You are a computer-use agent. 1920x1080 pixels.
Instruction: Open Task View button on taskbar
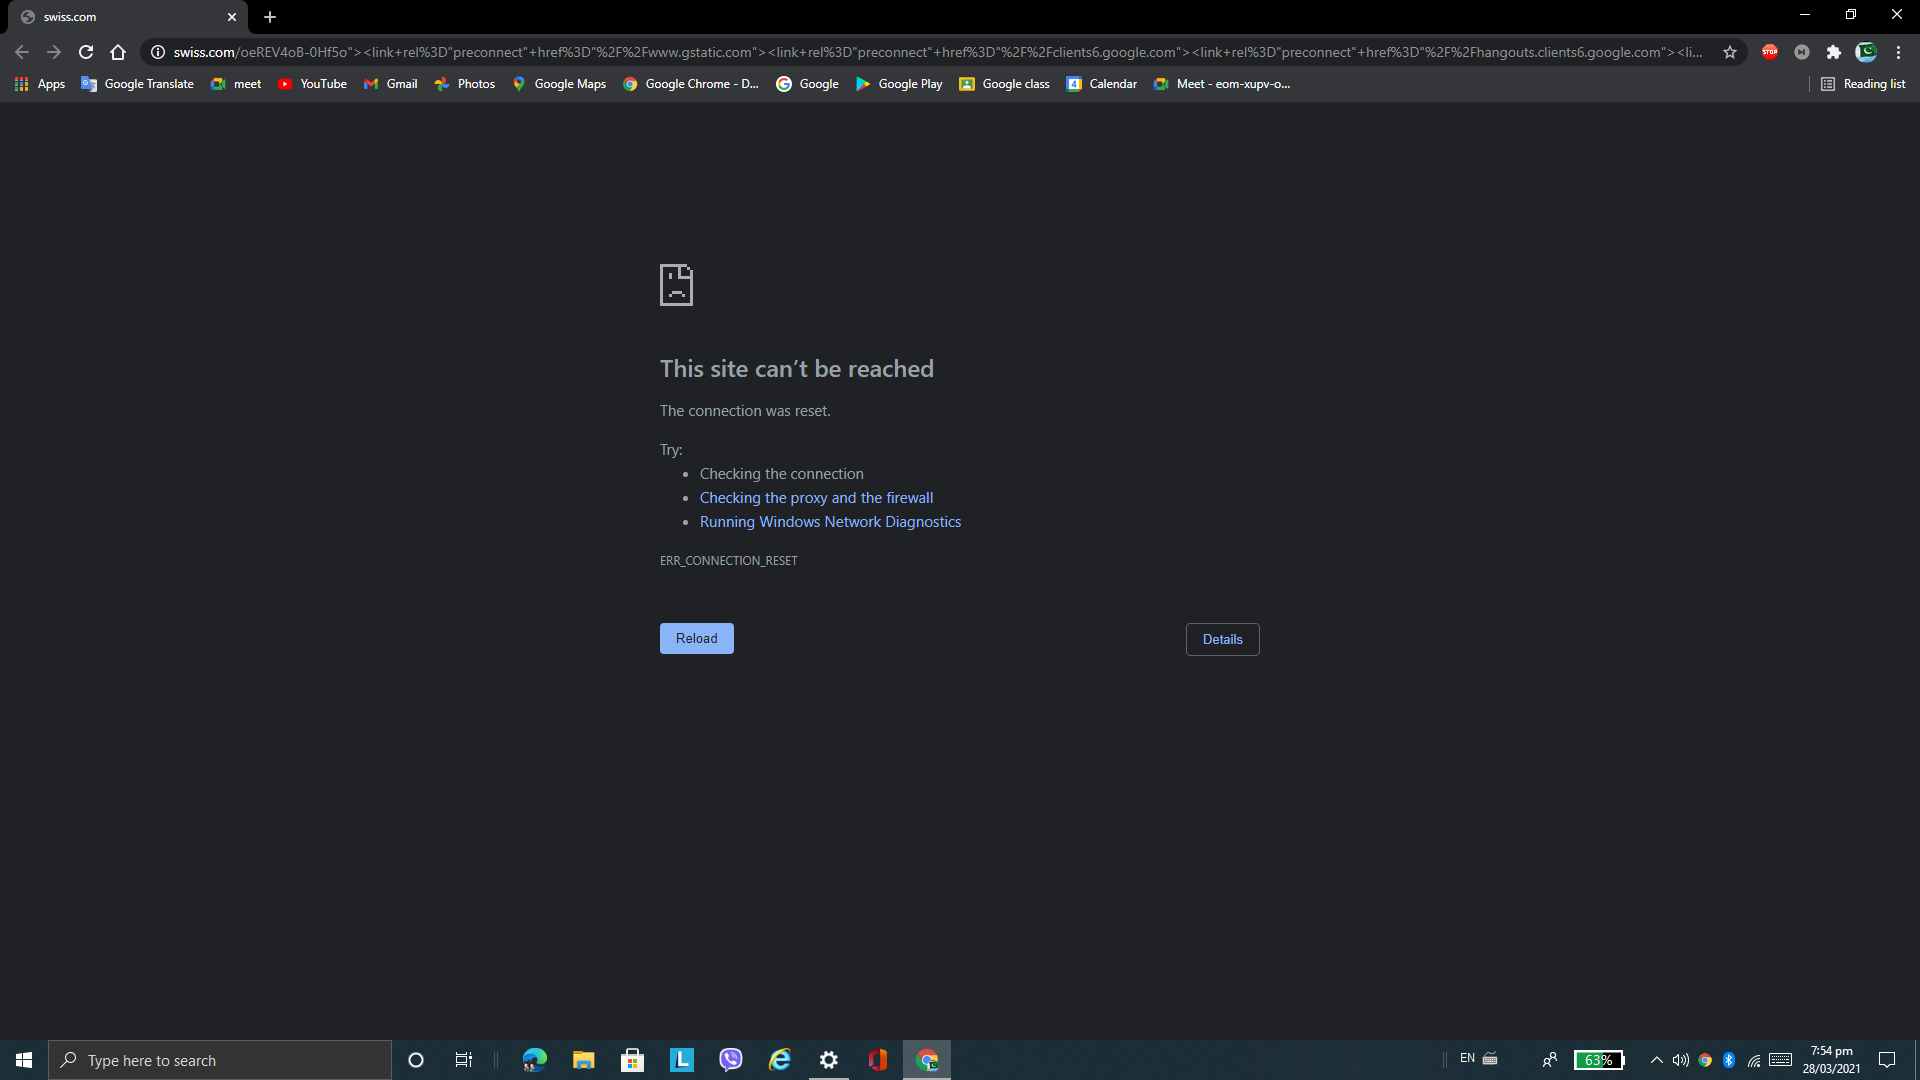pyautogui.click(x=464, y=1059)
